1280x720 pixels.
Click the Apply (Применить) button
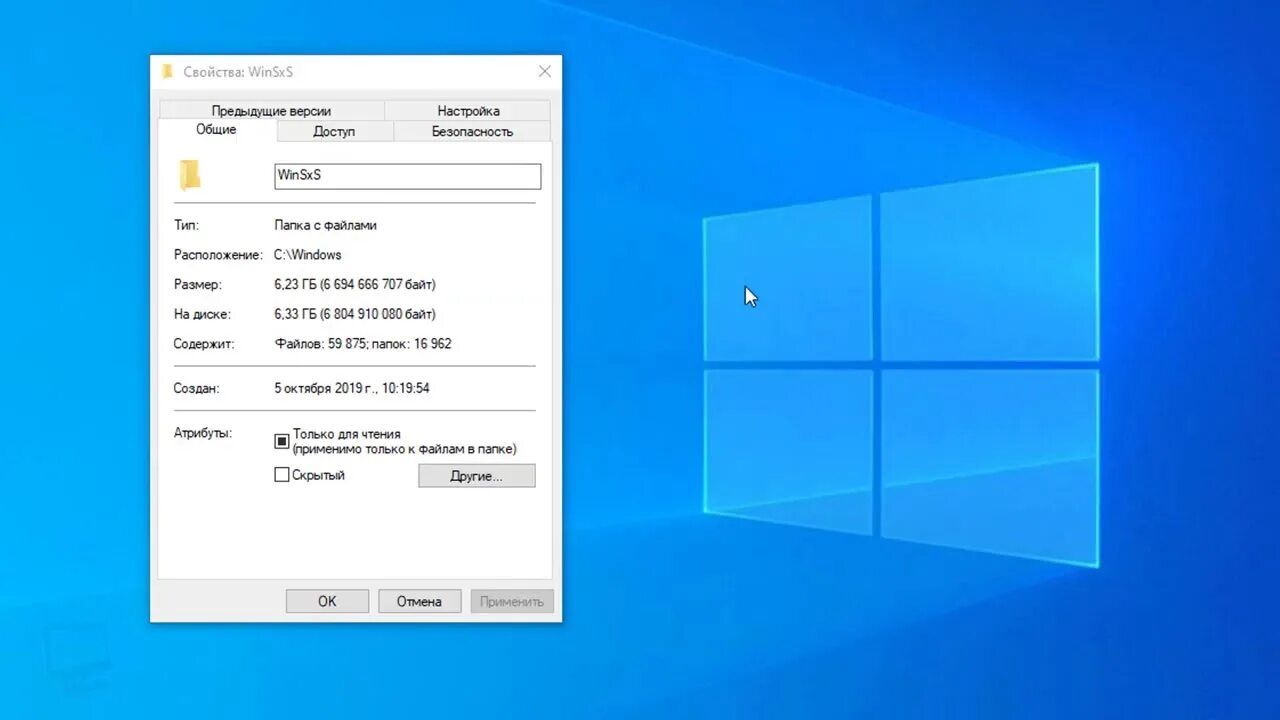(512, 601)
